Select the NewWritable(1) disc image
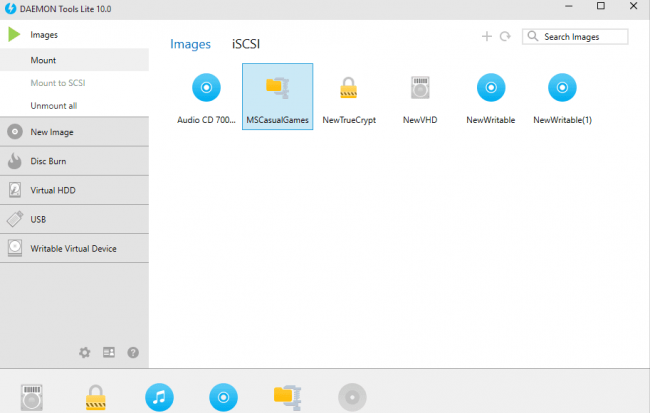The image size is (650, 413). pos(562,97)
